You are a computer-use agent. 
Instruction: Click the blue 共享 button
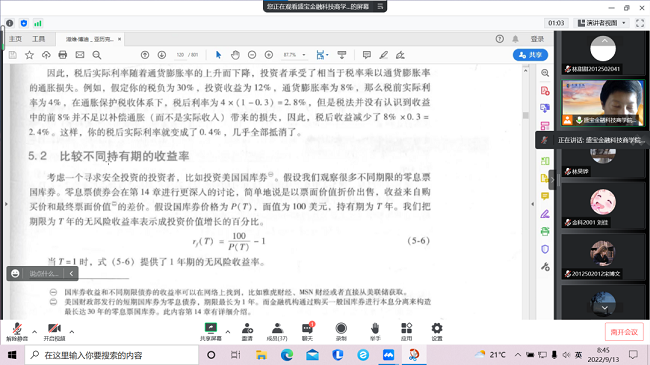[x=530, y=55]
